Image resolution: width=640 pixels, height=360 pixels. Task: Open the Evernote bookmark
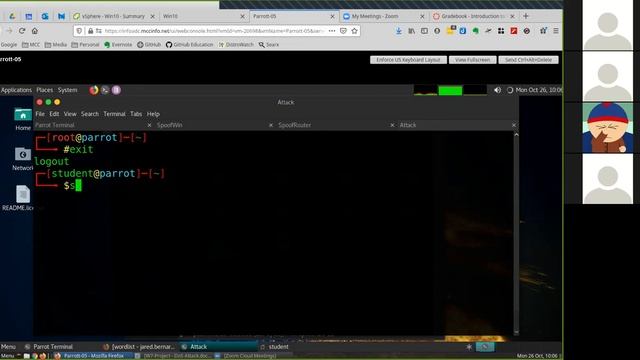coord(118,44)
